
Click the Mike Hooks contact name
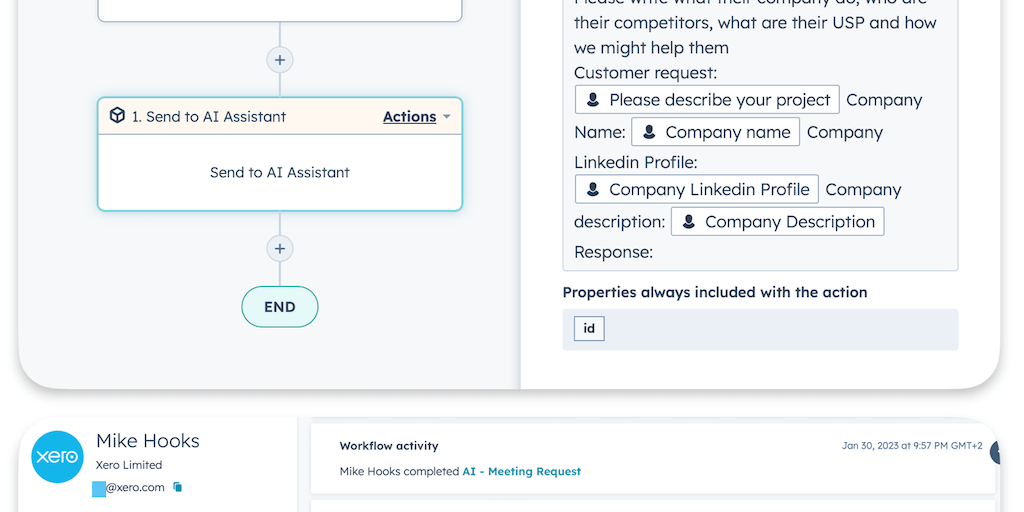[x=148, y=441]
